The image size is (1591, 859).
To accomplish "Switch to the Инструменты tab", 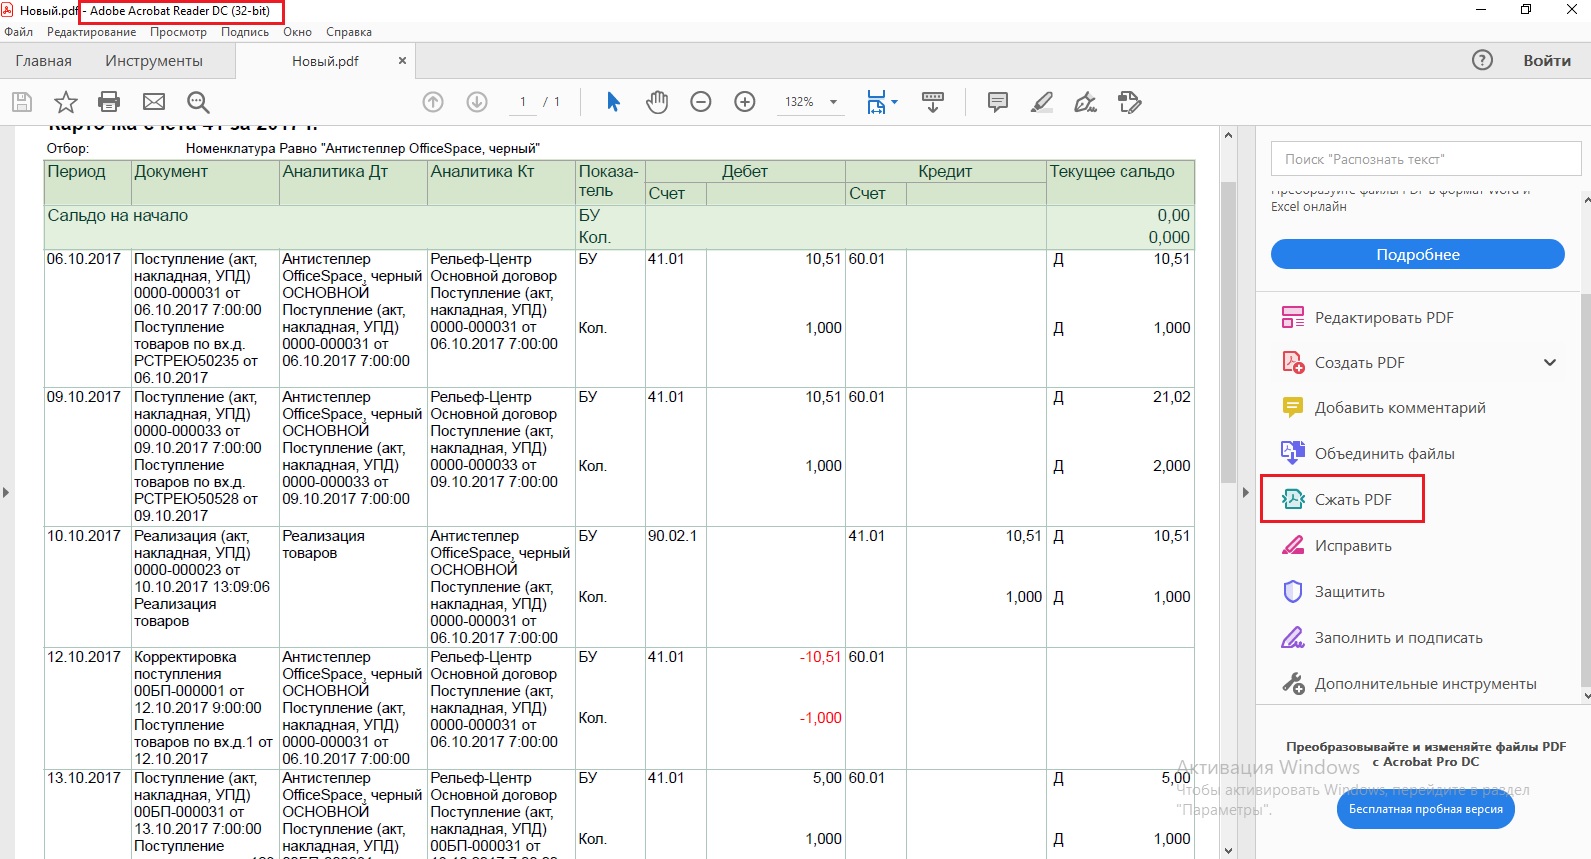I will click(154, 61).
